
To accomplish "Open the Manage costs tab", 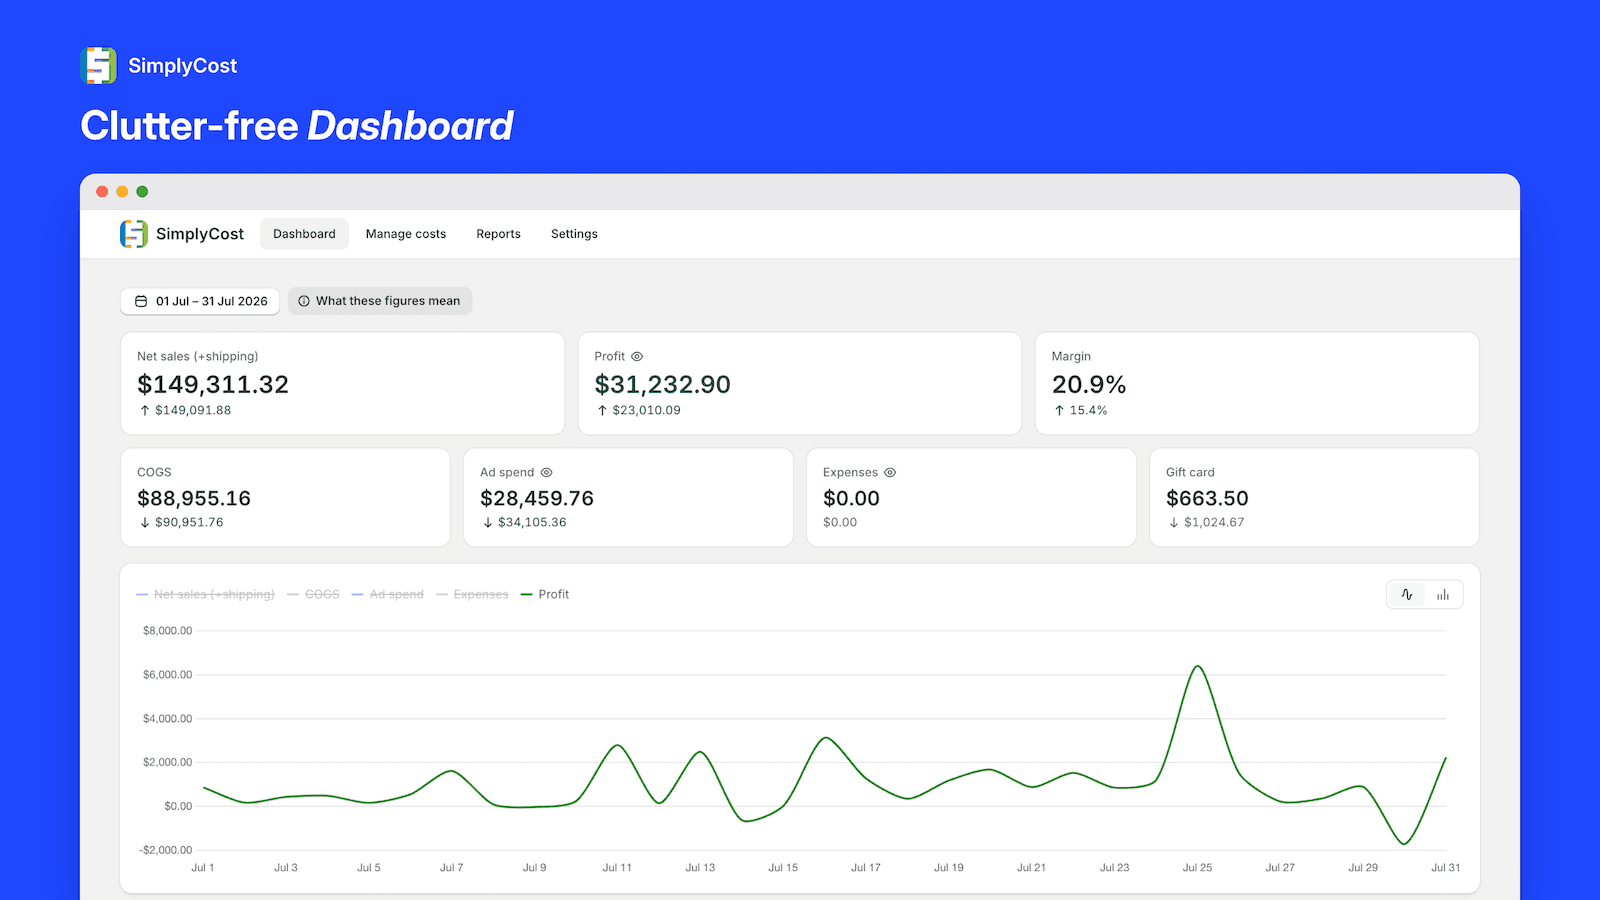I will (406, 234).
